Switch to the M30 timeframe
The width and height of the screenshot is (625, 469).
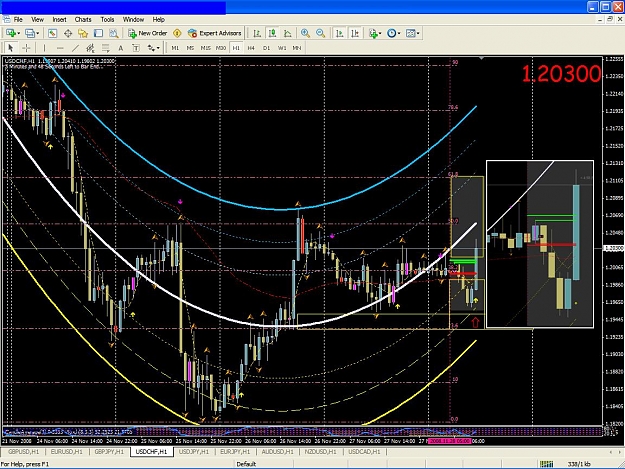coord(221,48)
